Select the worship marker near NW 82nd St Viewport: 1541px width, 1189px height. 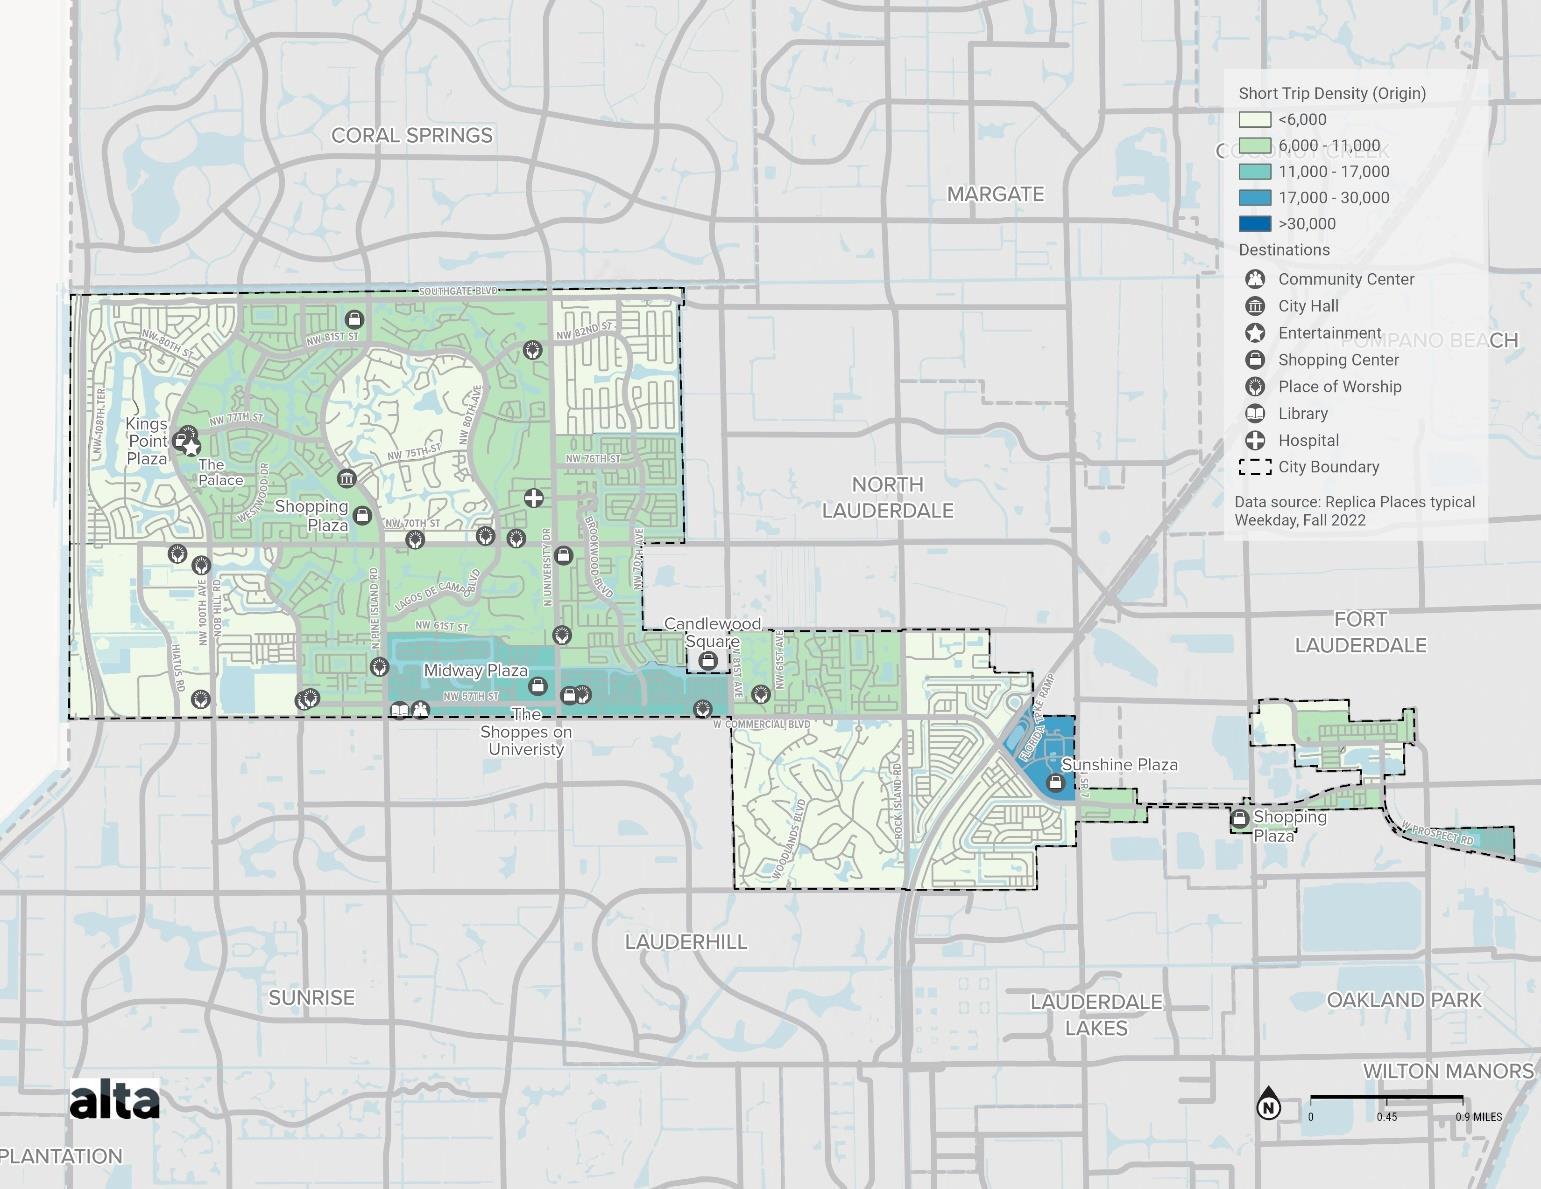533,349
